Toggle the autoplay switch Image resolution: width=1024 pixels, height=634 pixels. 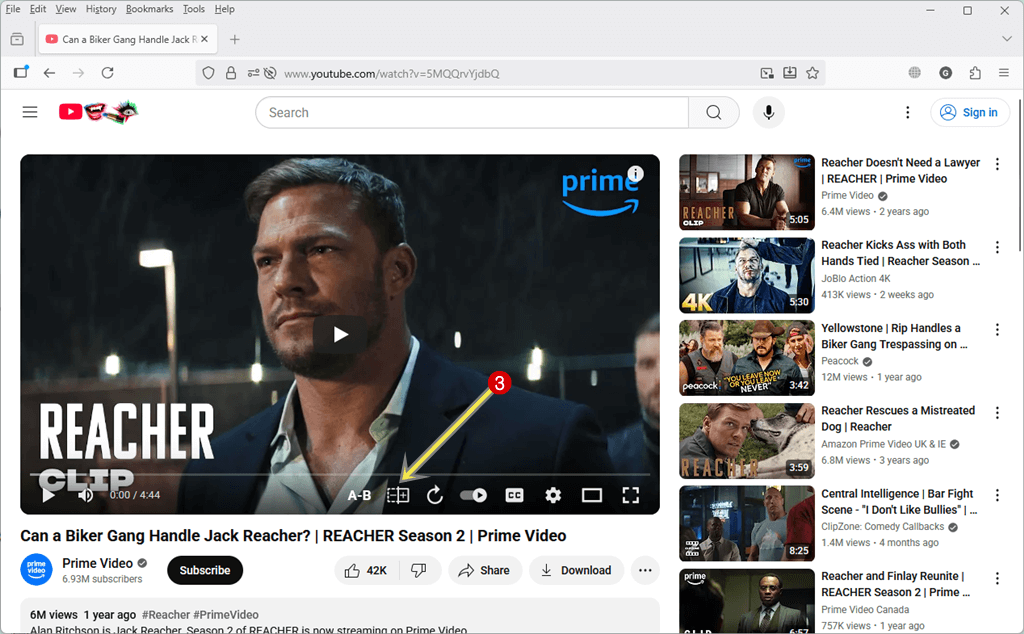473,496
